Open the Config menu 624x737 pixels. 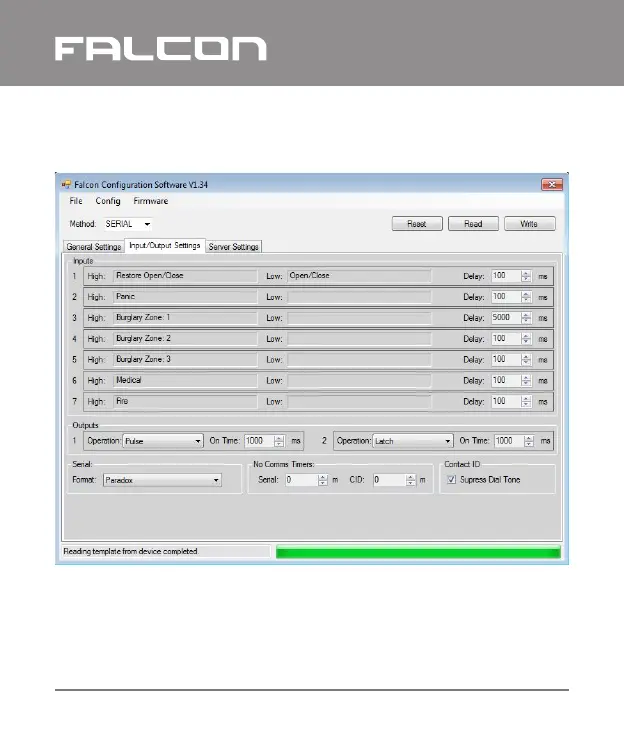point(108,201)
